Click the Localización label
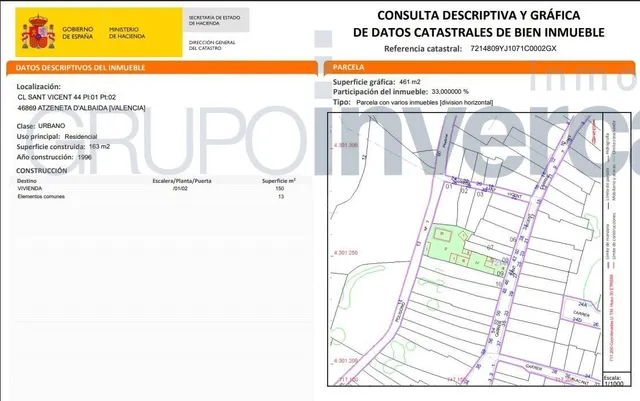Image resolution: width=640 pixels, height=401 pixels. pyautogui.click(x=38, y=87)
